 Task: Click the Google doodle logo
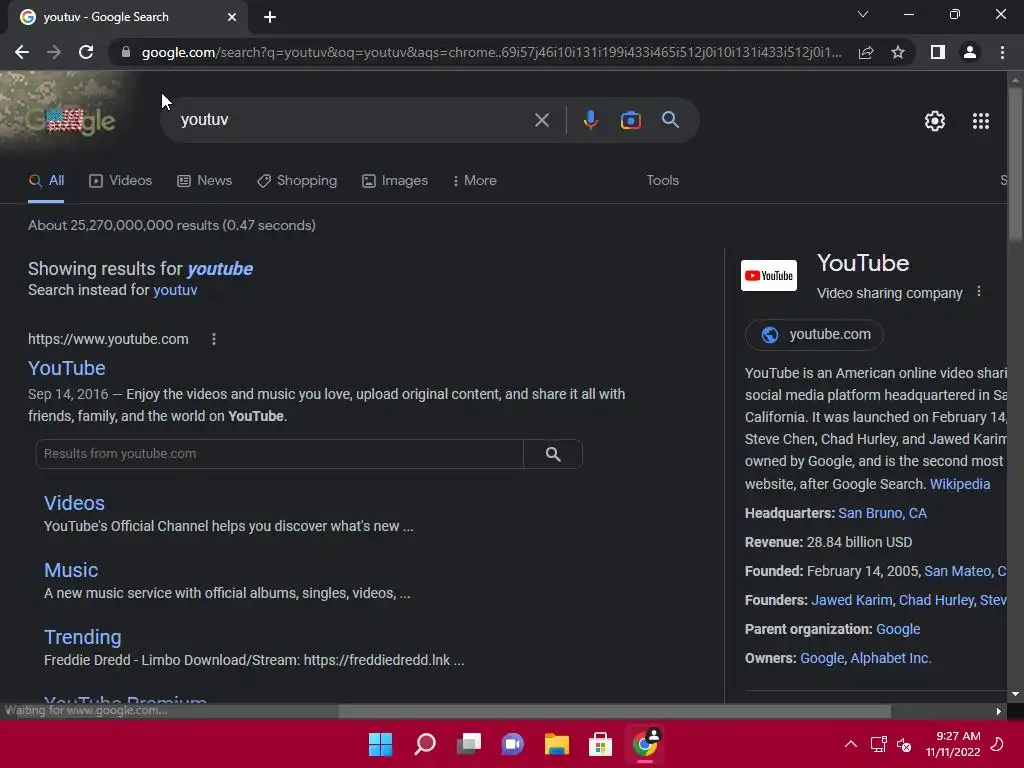click(71, 120)
